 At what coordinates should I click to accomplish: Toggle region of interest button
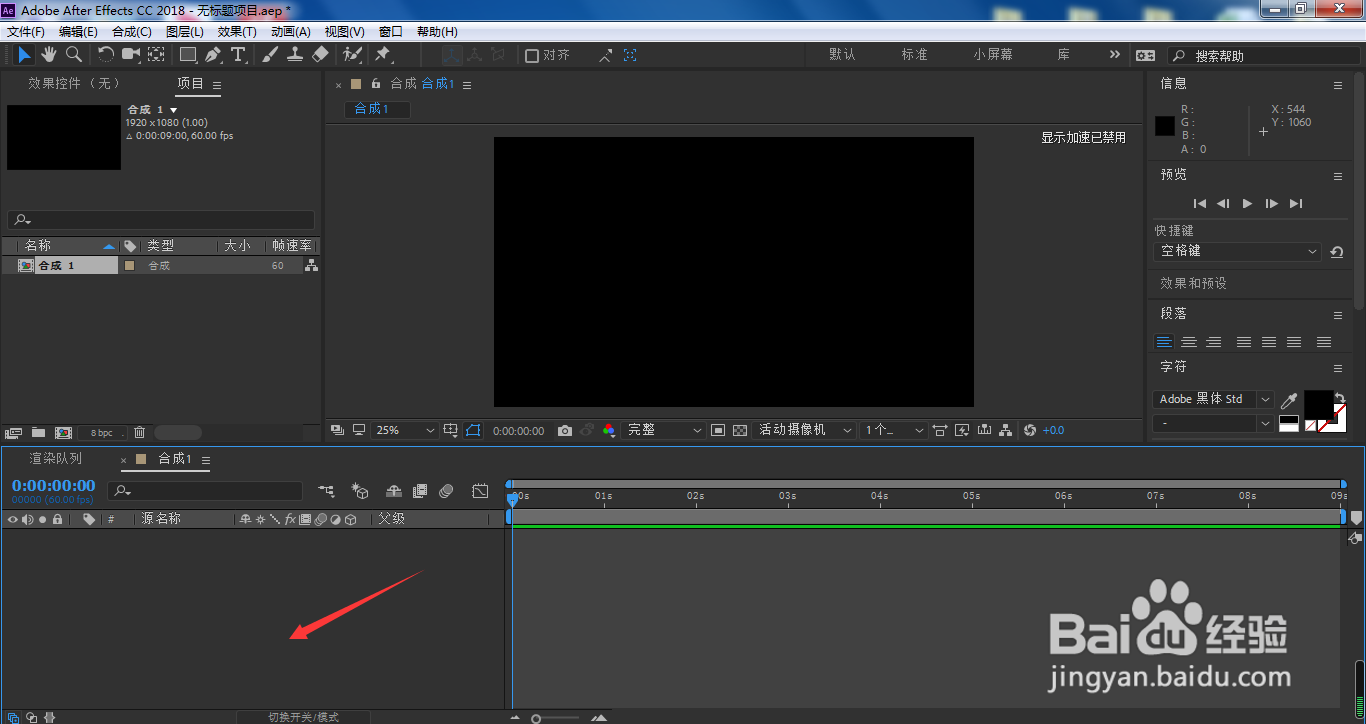(718, 430)
